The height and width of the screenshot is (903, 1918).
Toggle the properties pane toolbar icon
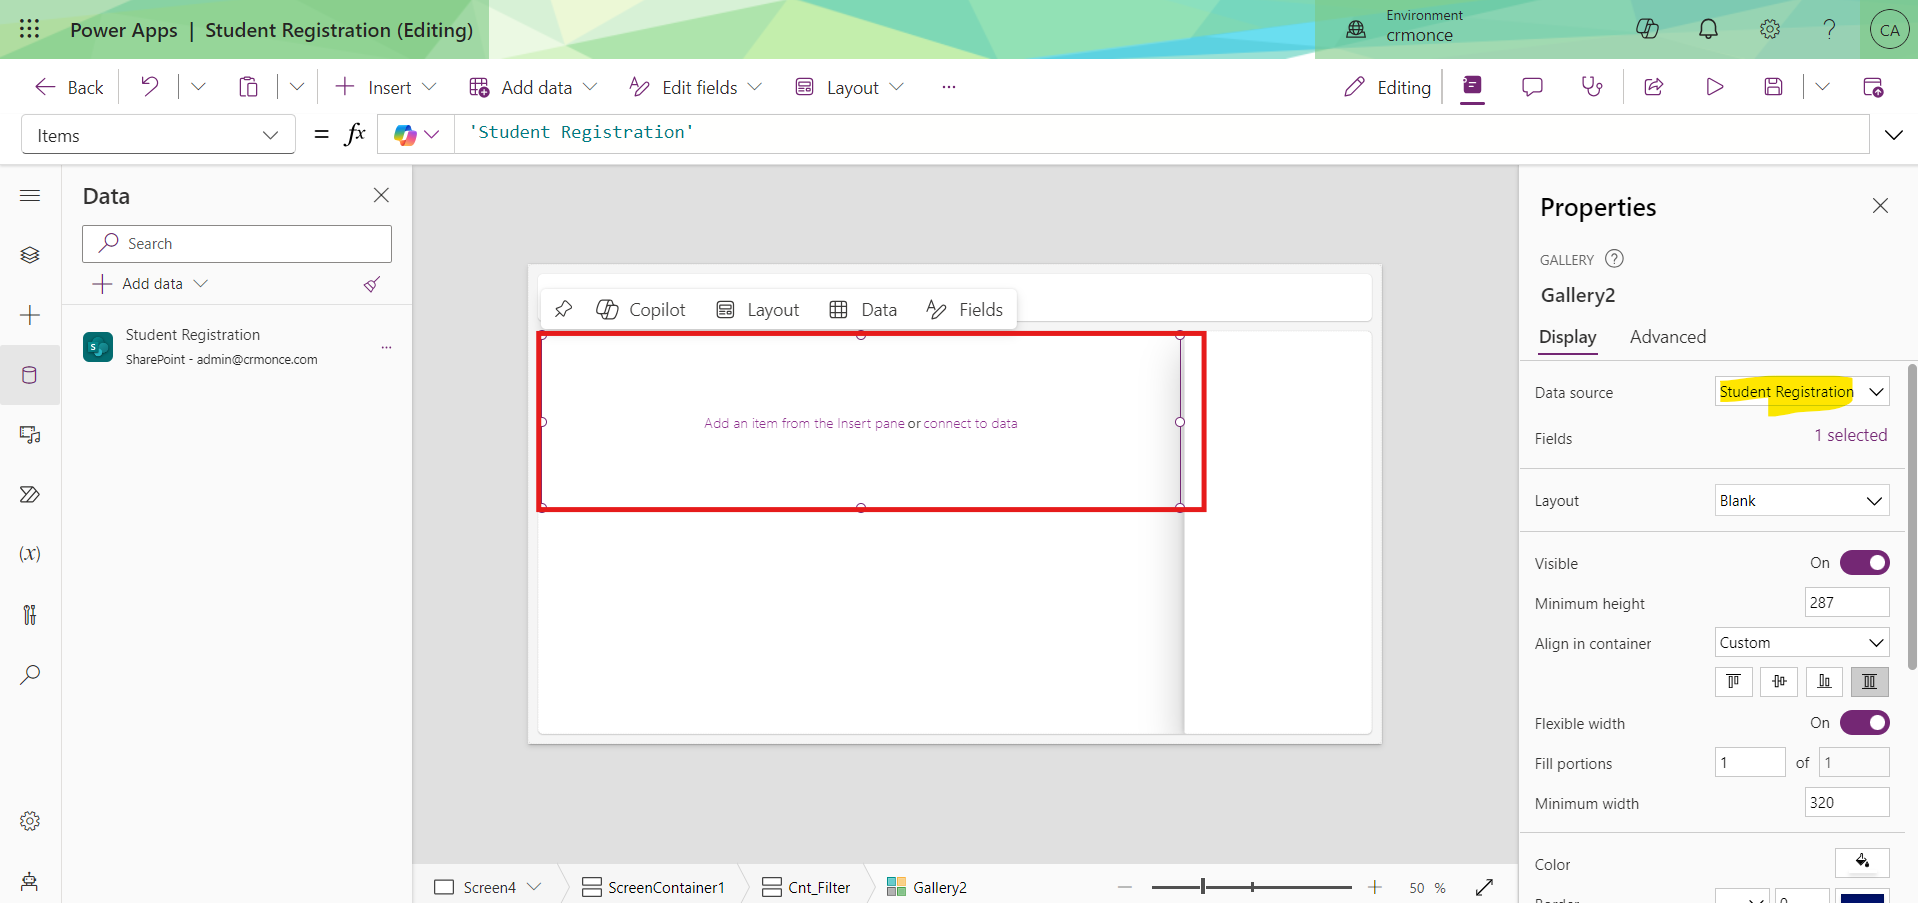pos(1472,87)
